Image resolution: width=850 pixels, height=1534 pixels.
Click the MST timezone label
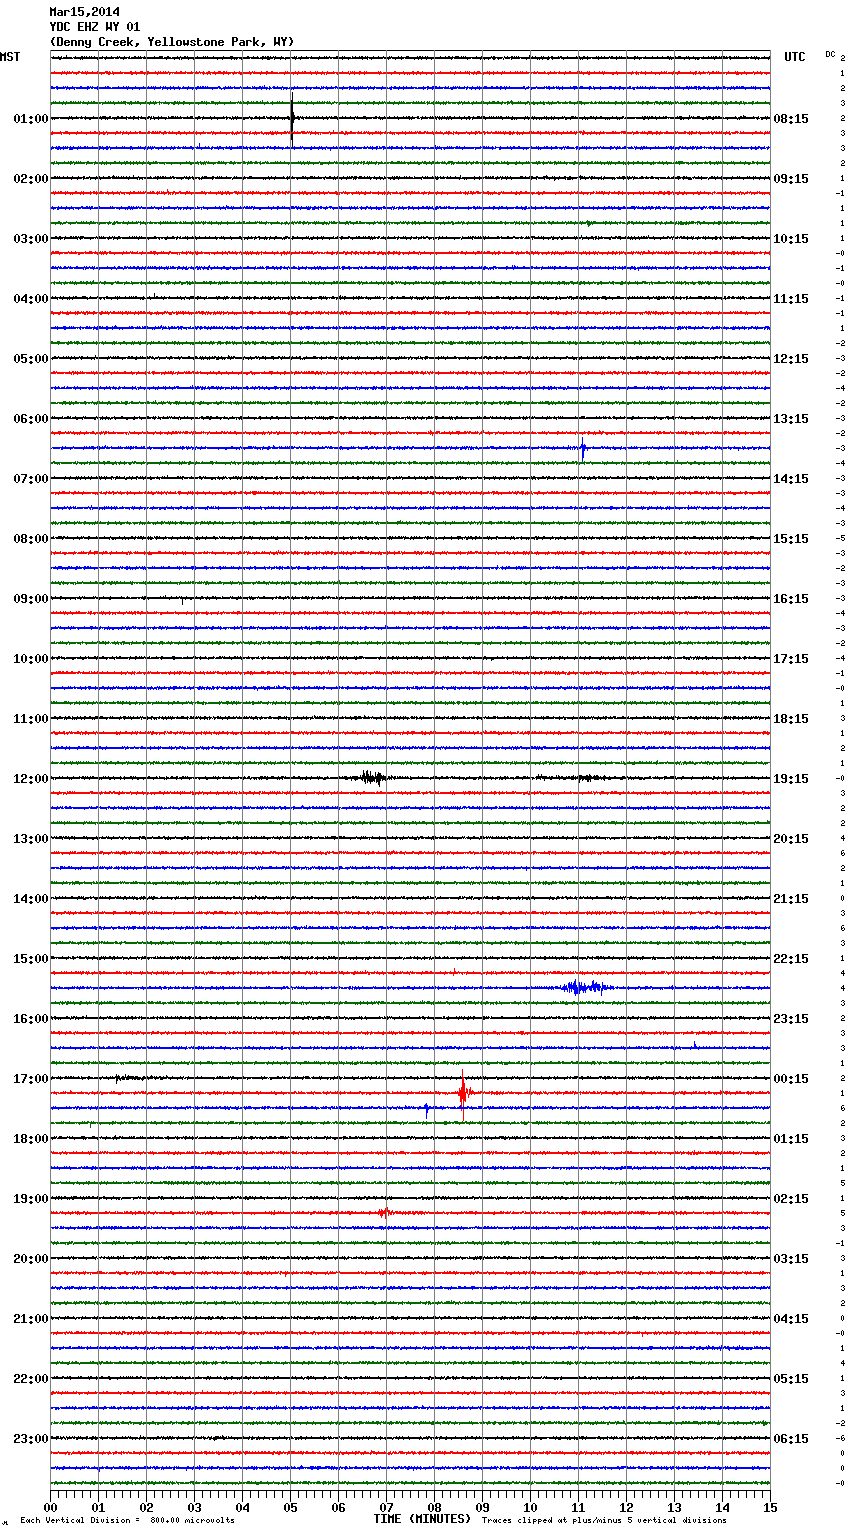[10, 57]
